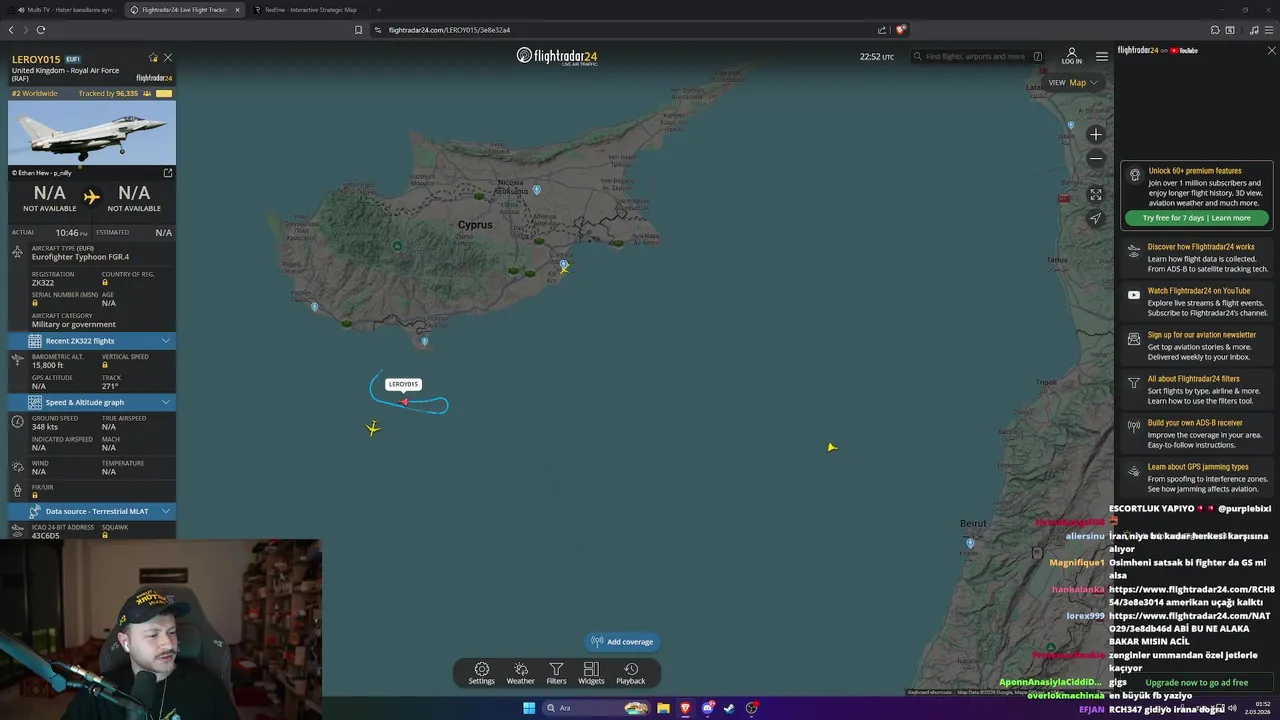Viewport: 1280px width, 720px height.
Task: Open map Settings gear
Action: click(482, 673)
